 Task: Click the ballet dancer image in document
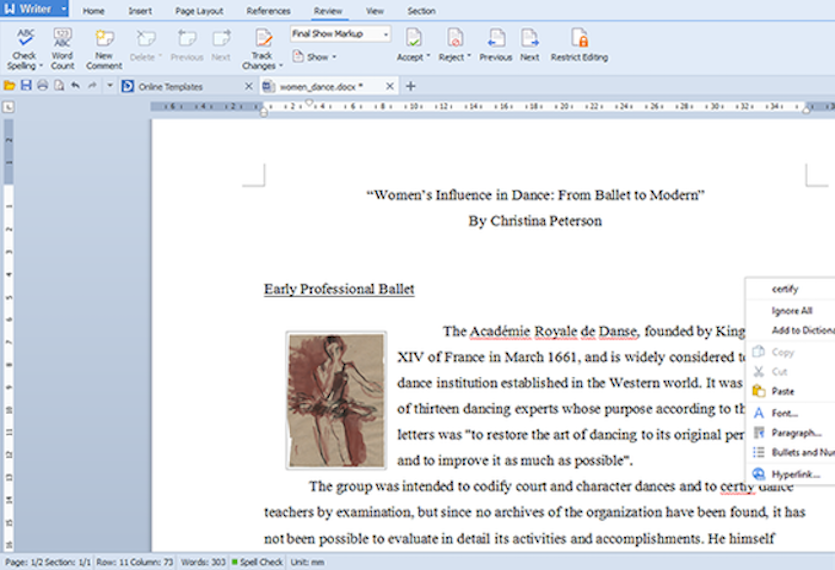point(336,400)
